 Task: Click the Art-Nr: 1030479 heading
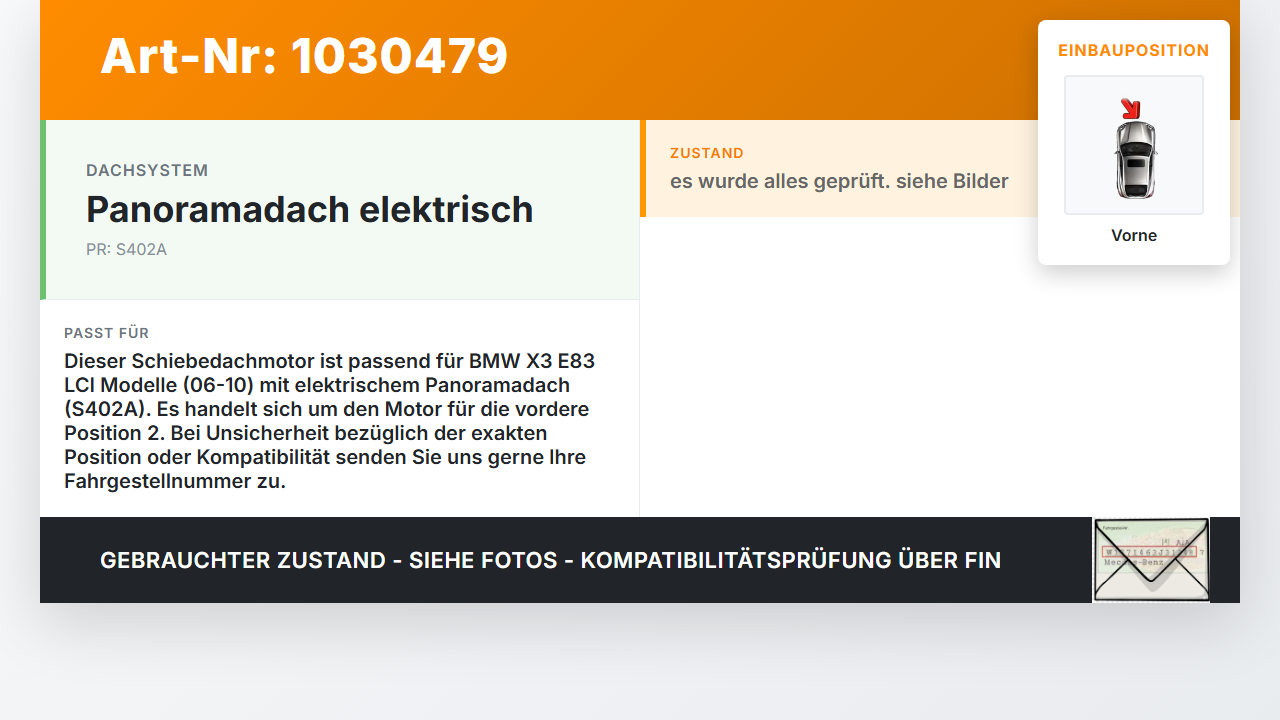click(304, 56)
